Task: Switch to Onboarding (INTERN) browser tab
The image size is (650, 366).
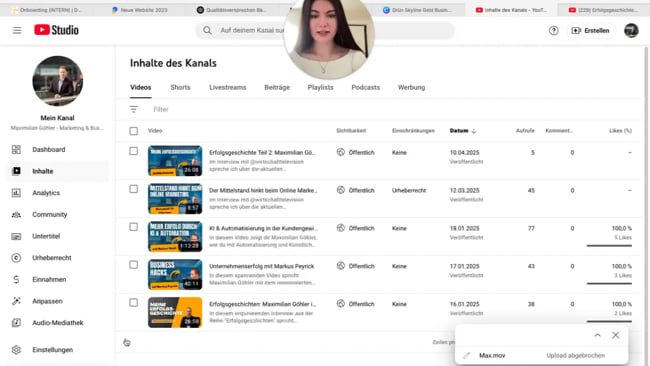Action: click(x=46, y=10)
